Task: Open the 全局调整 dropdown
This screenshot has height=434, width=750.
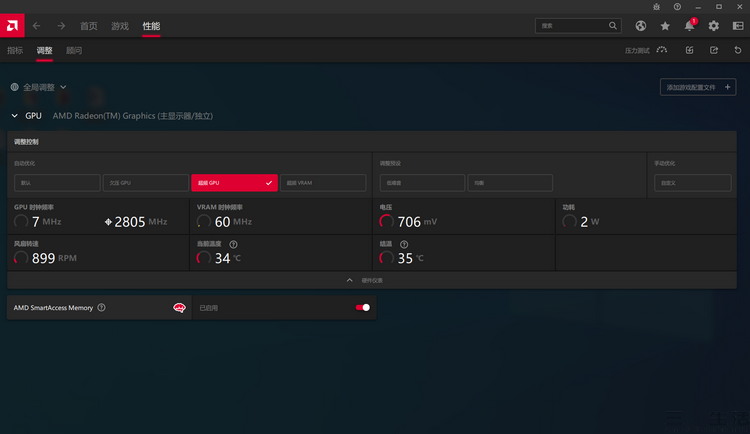Action: pyautogui.click(x=39, y=87)
